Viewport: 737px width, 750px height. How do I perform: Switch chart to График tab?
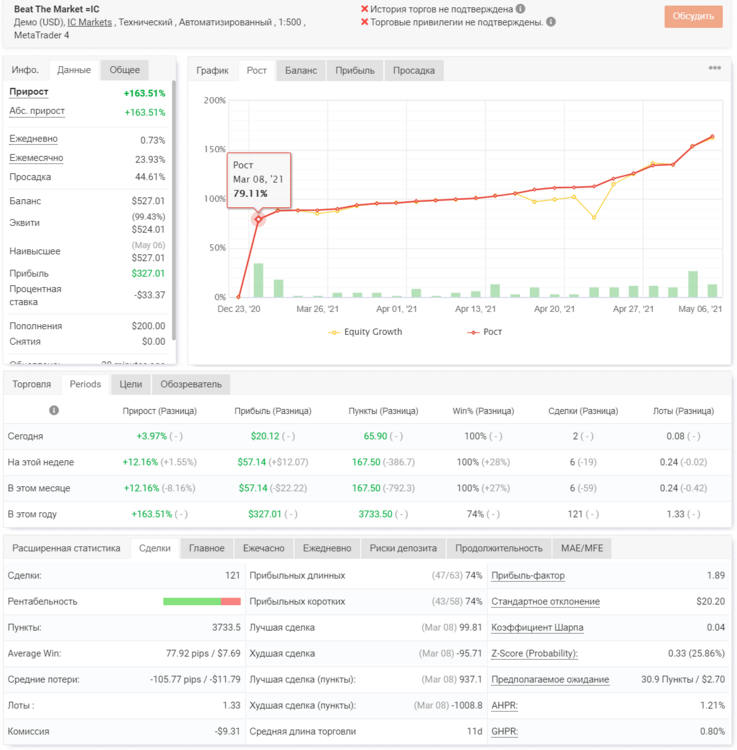(x=212, y=70)
